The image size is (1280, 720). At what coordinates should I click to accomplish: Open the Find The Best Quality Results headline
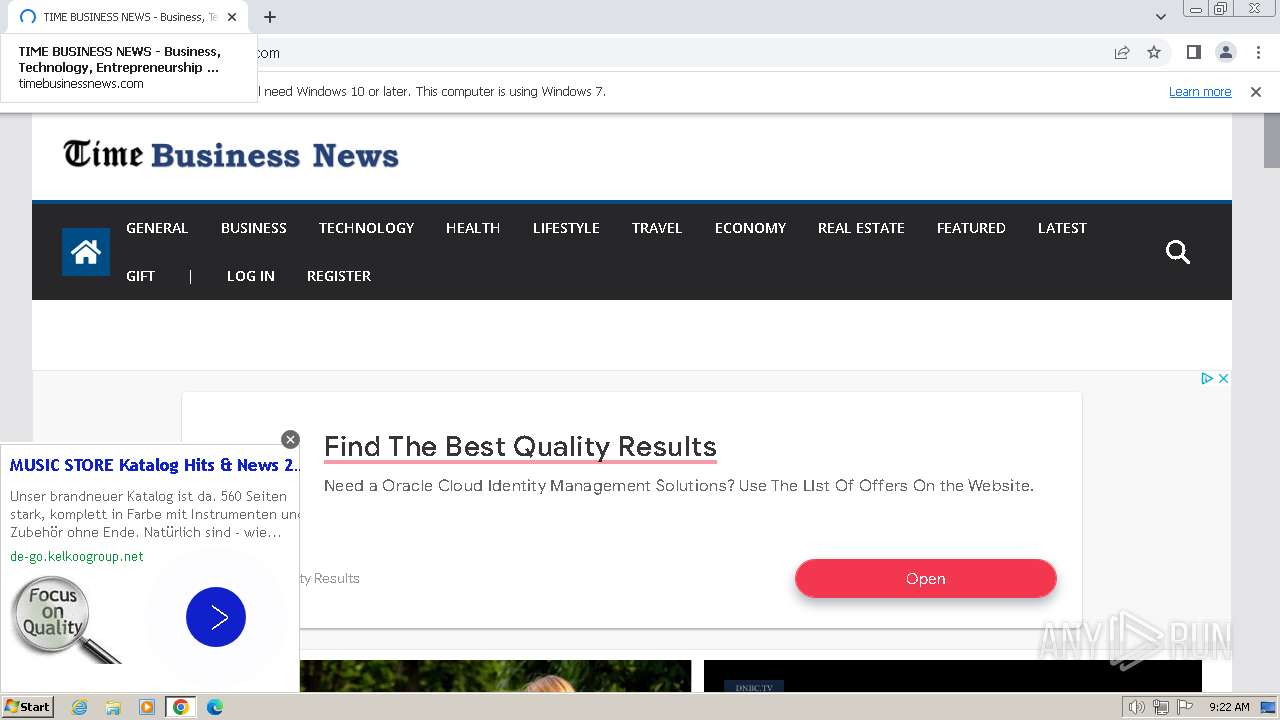pos(520,446)
